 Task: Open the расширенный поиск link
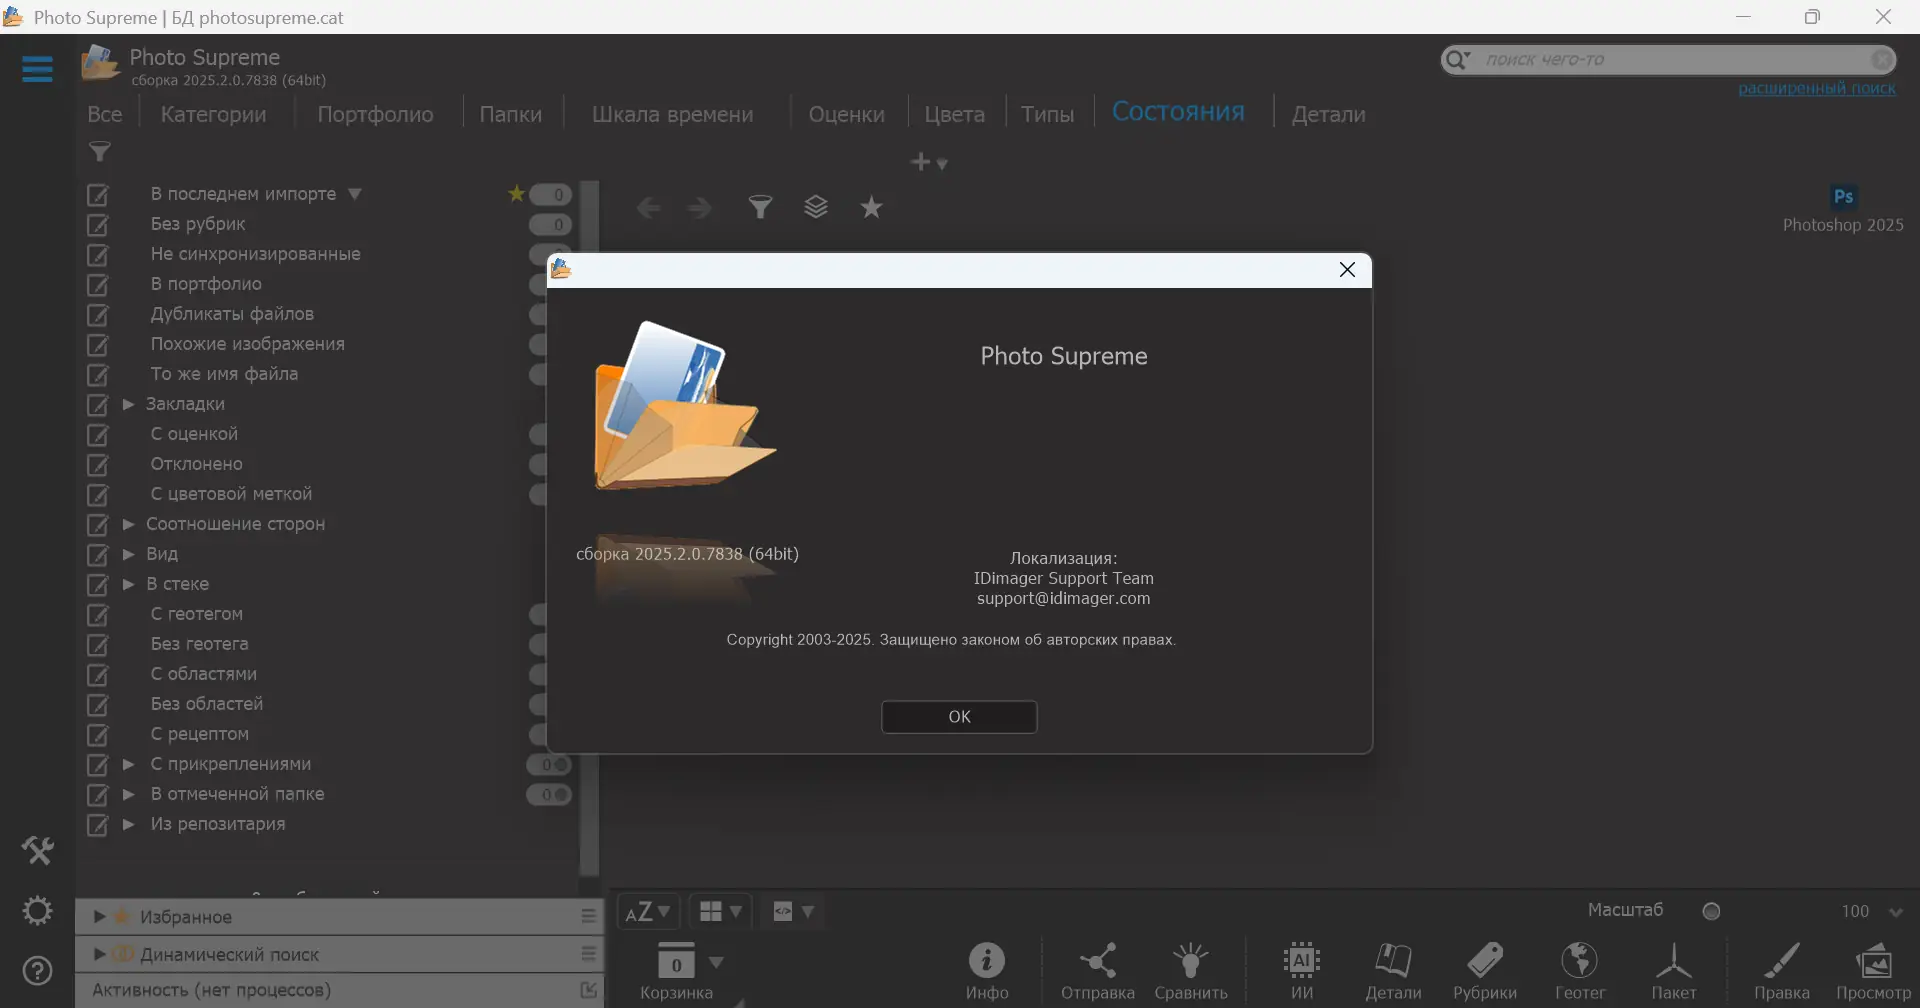click(1818, 88)
